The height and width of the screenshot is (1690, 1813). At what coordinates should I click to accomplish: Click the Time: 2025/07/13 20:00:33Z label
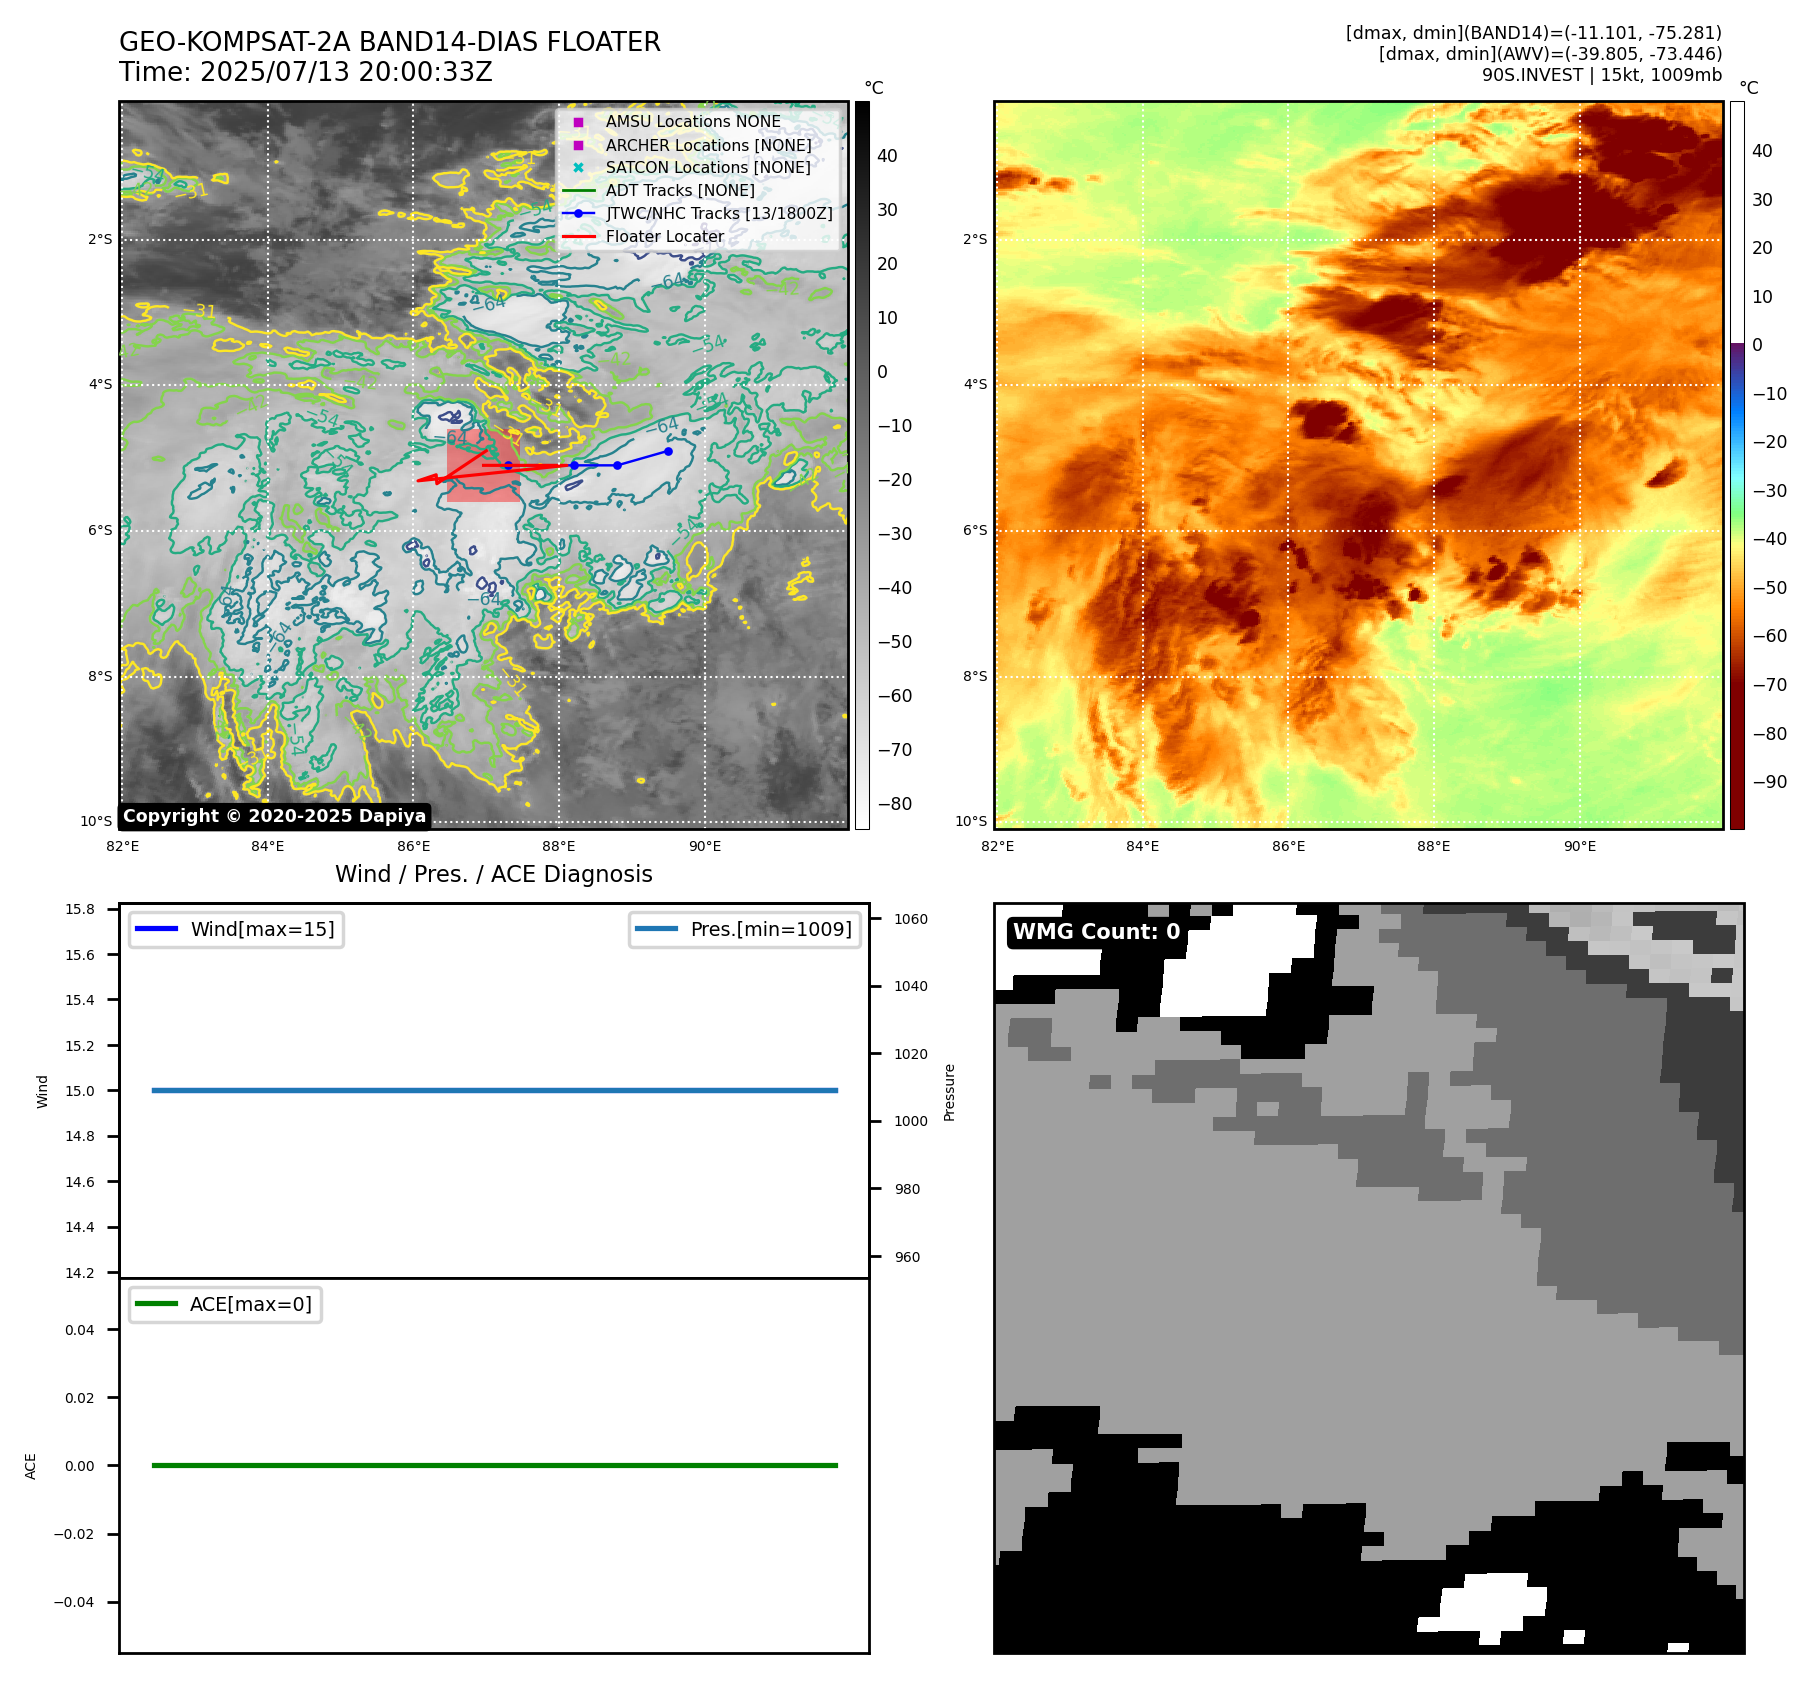[306, 72]
